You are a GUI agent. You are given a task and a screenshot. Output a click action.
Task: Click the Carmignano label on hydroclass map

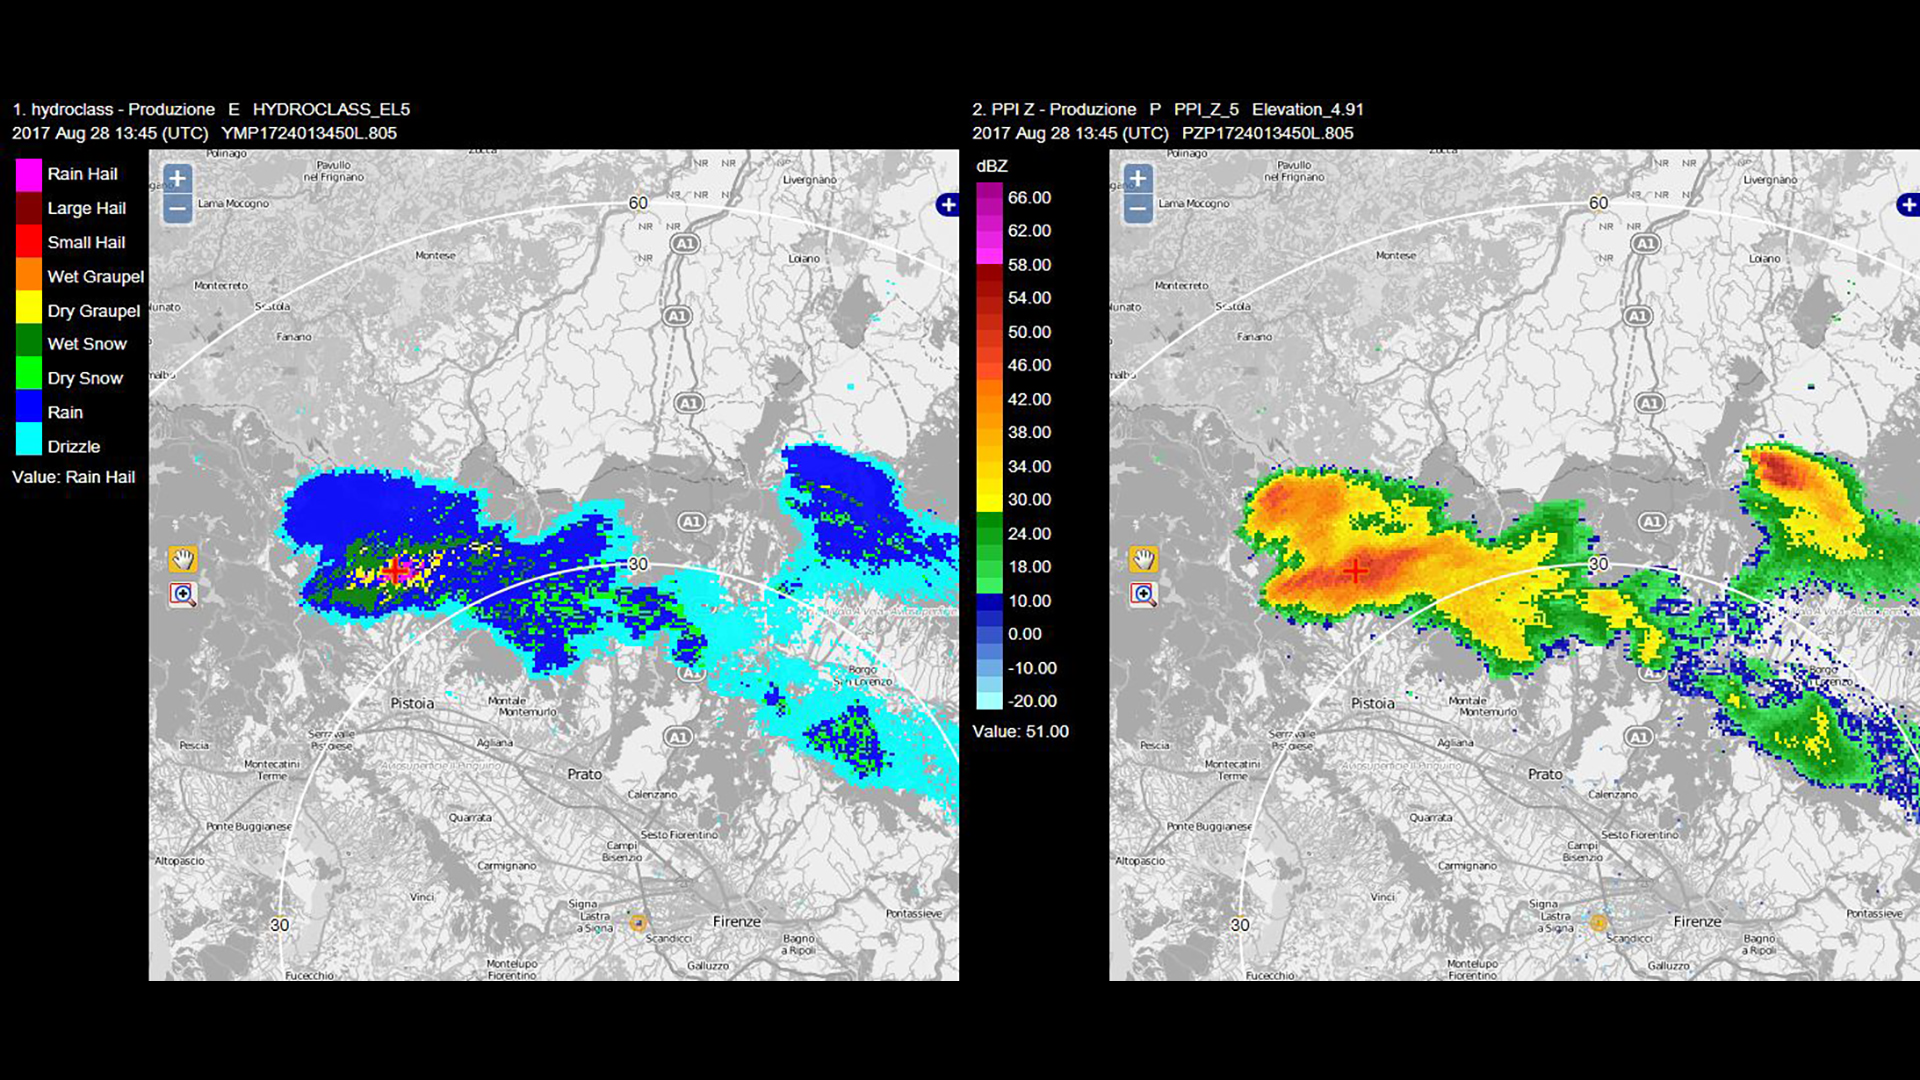pos(507,866)
